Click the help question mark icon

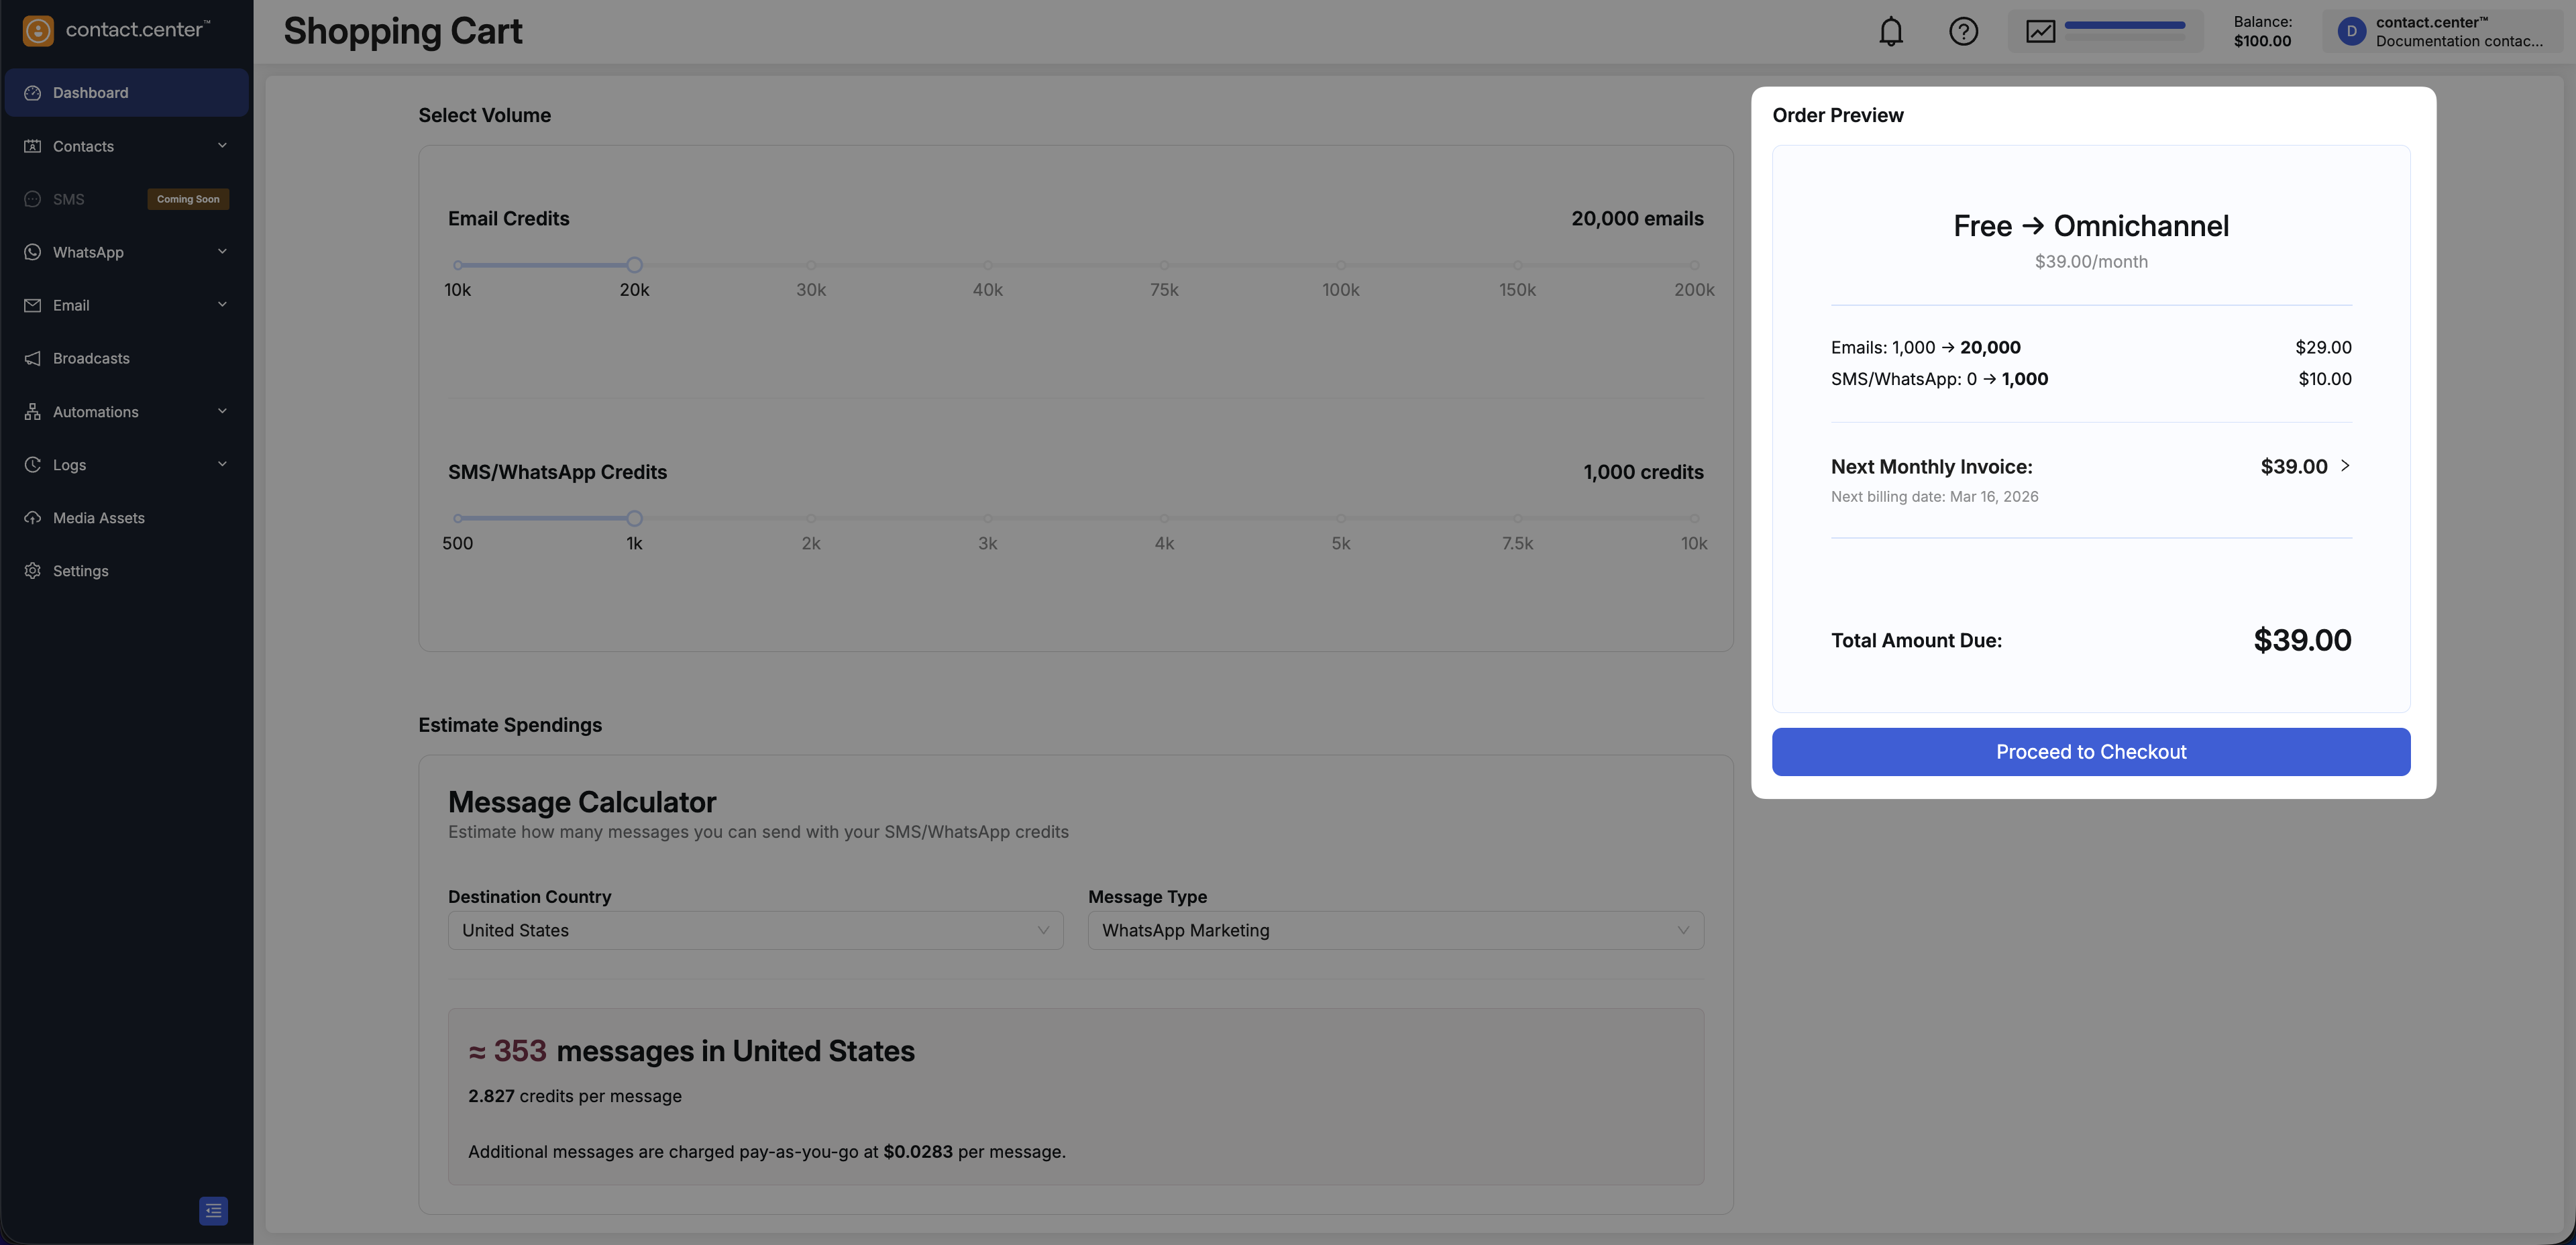point(1963,32)
